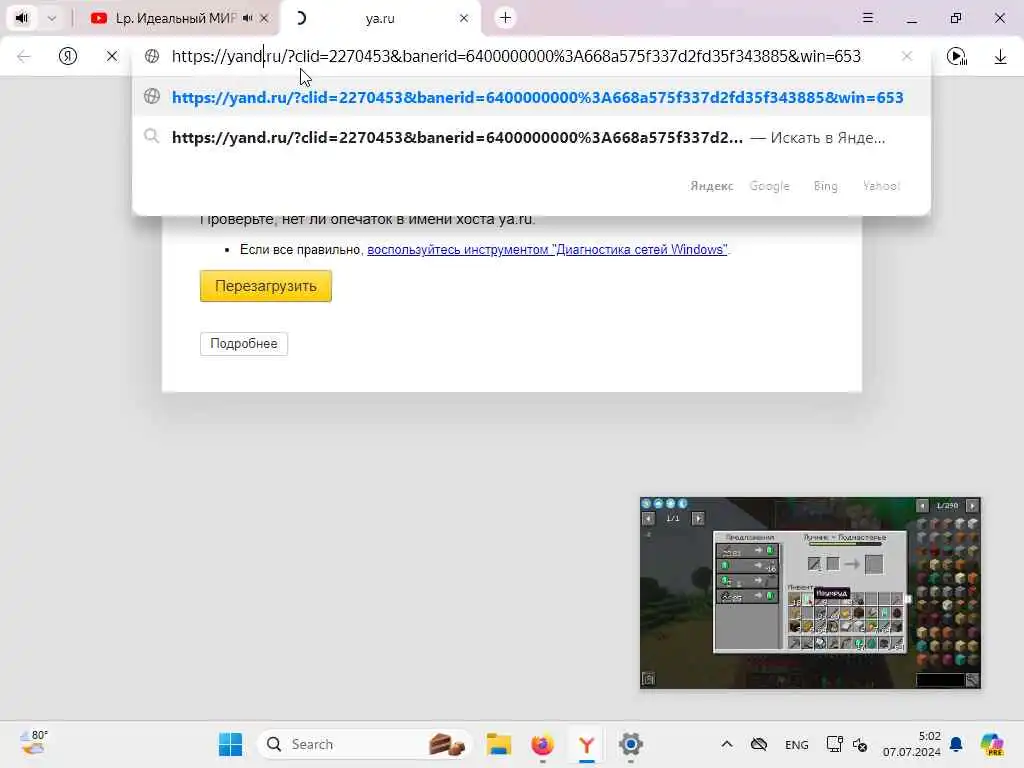Search with Яндекс engine option
Screen dimensions: 1024x768
712,186
